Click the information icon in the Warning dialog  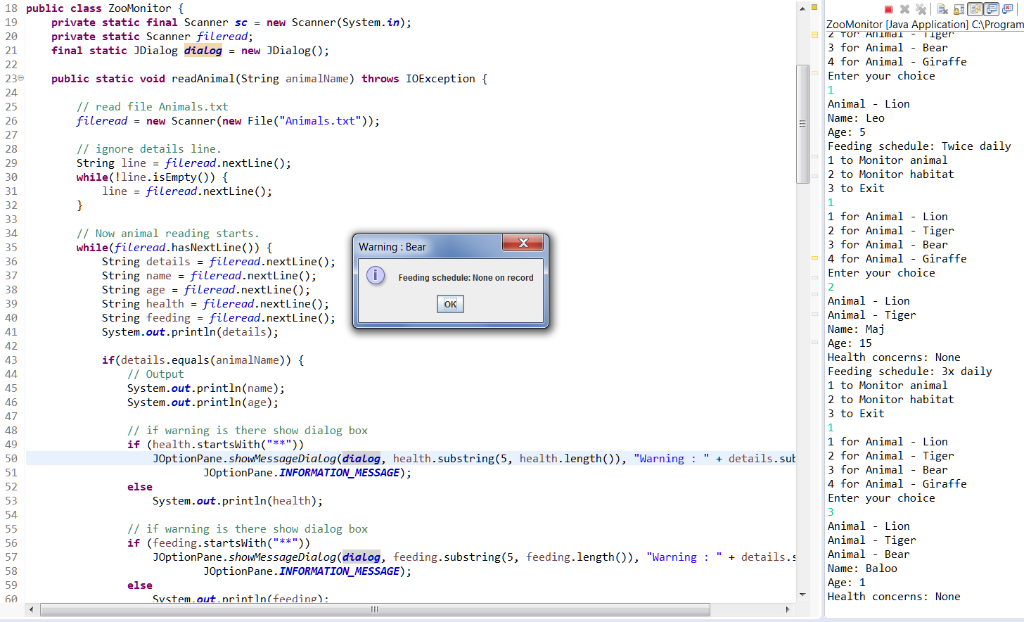[x=374, y=277]
